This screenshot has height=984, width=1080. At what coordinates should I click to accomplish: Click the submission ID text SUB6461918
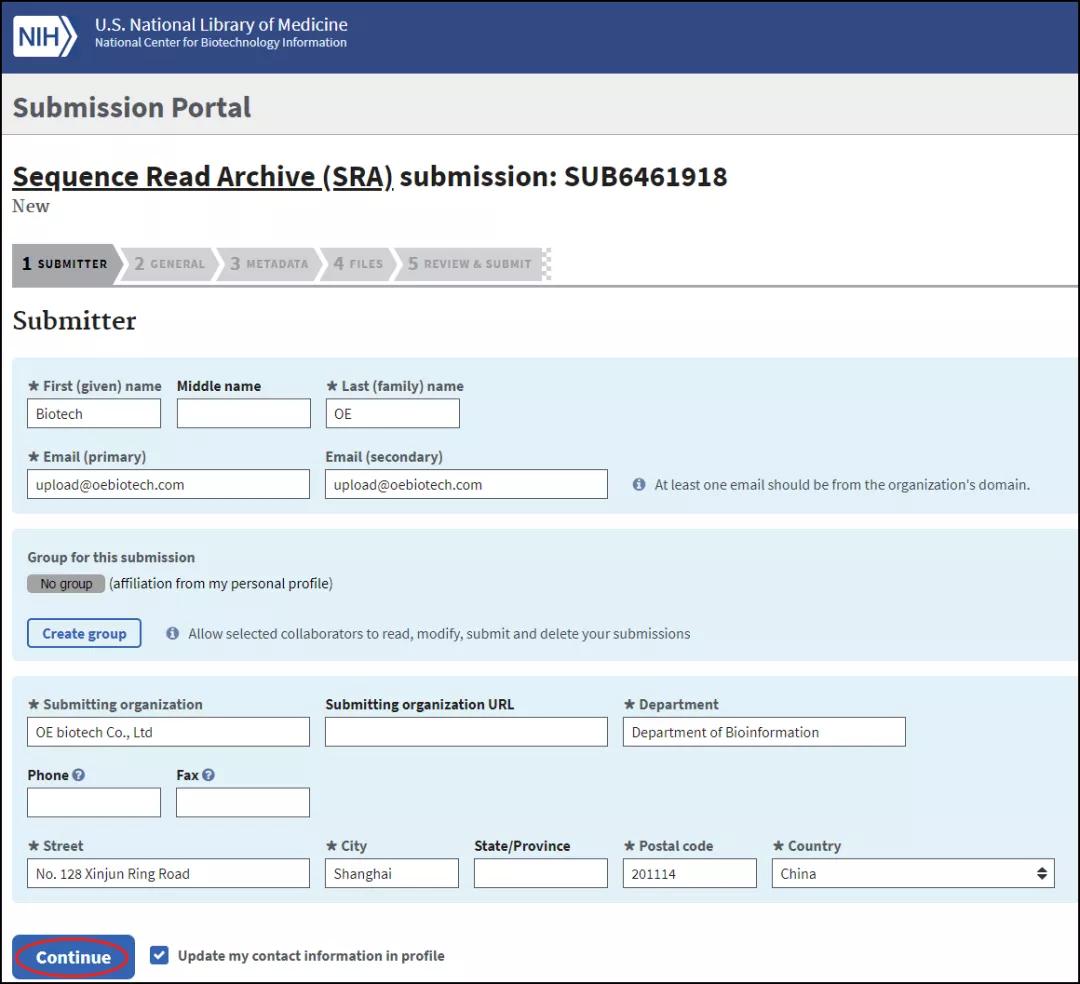[645, 177]
